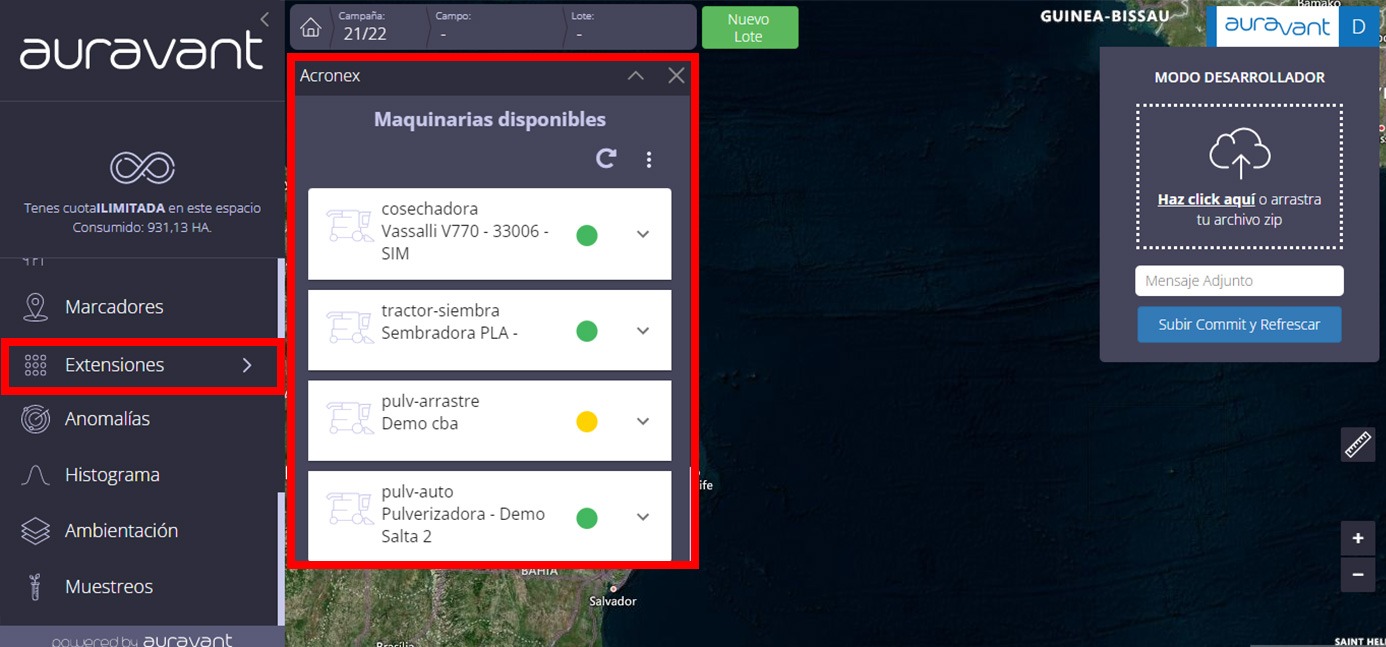
Task: Click Subir Commit y Refrescar button
Action: tap(1239, 324)
